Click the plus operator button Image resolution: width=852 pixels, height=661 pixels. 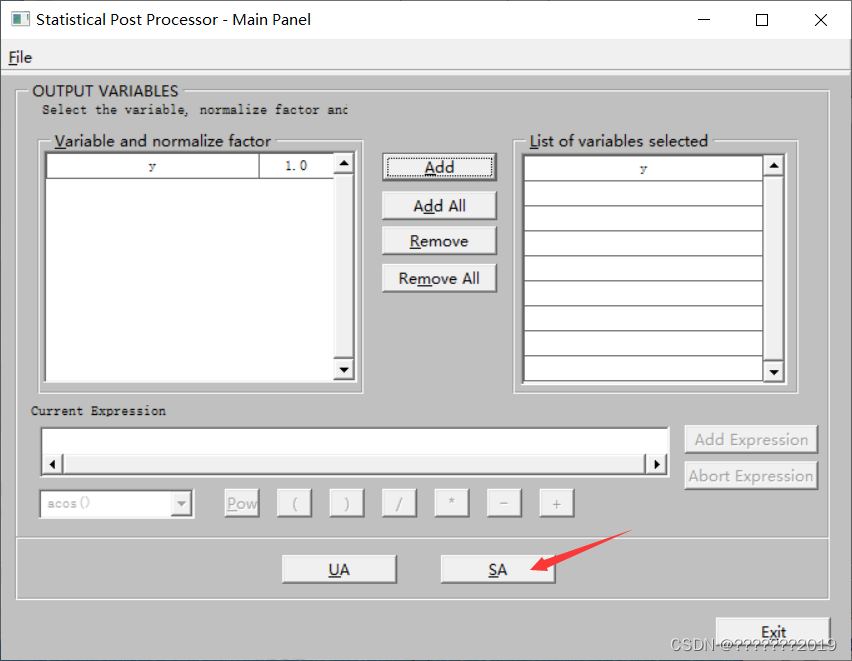556,503
